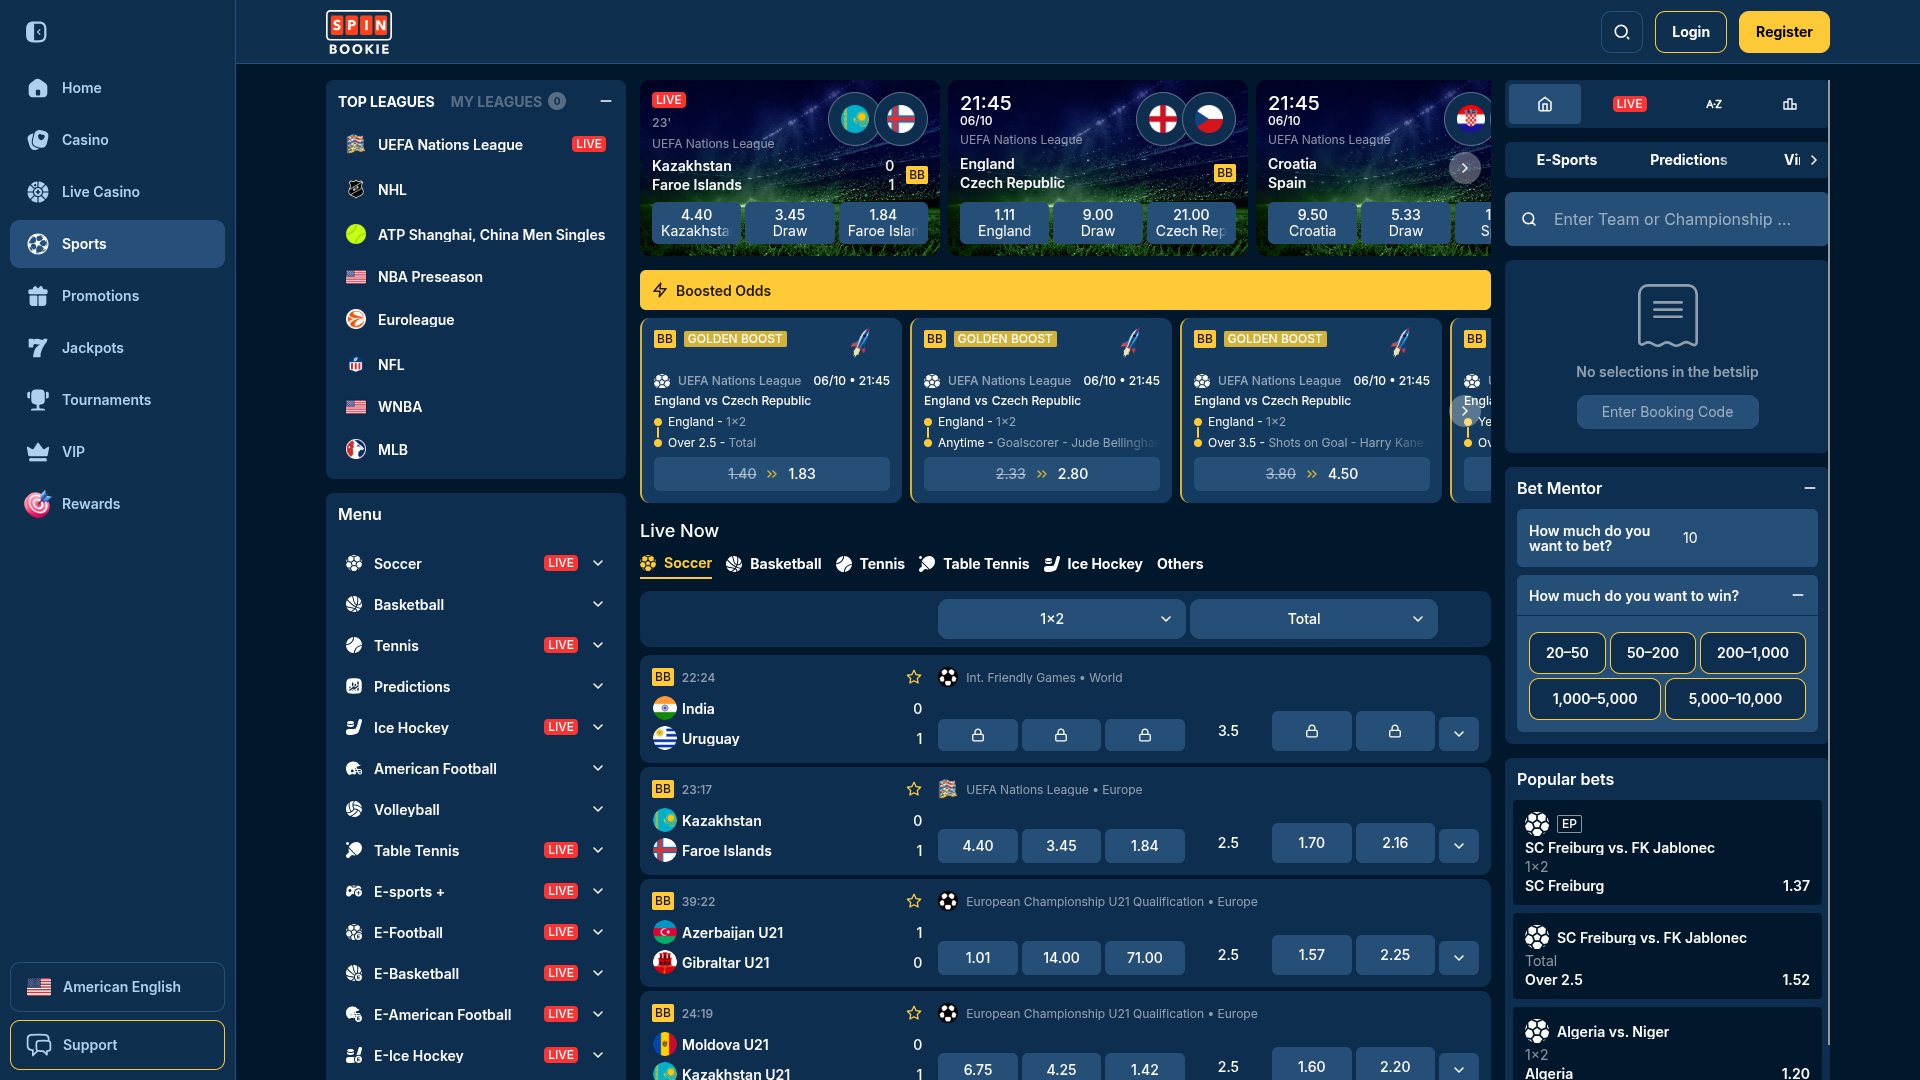This screenshot has height=1080, width=1920.
Task: Click the Register button
Action: [x=1784, y=32]
